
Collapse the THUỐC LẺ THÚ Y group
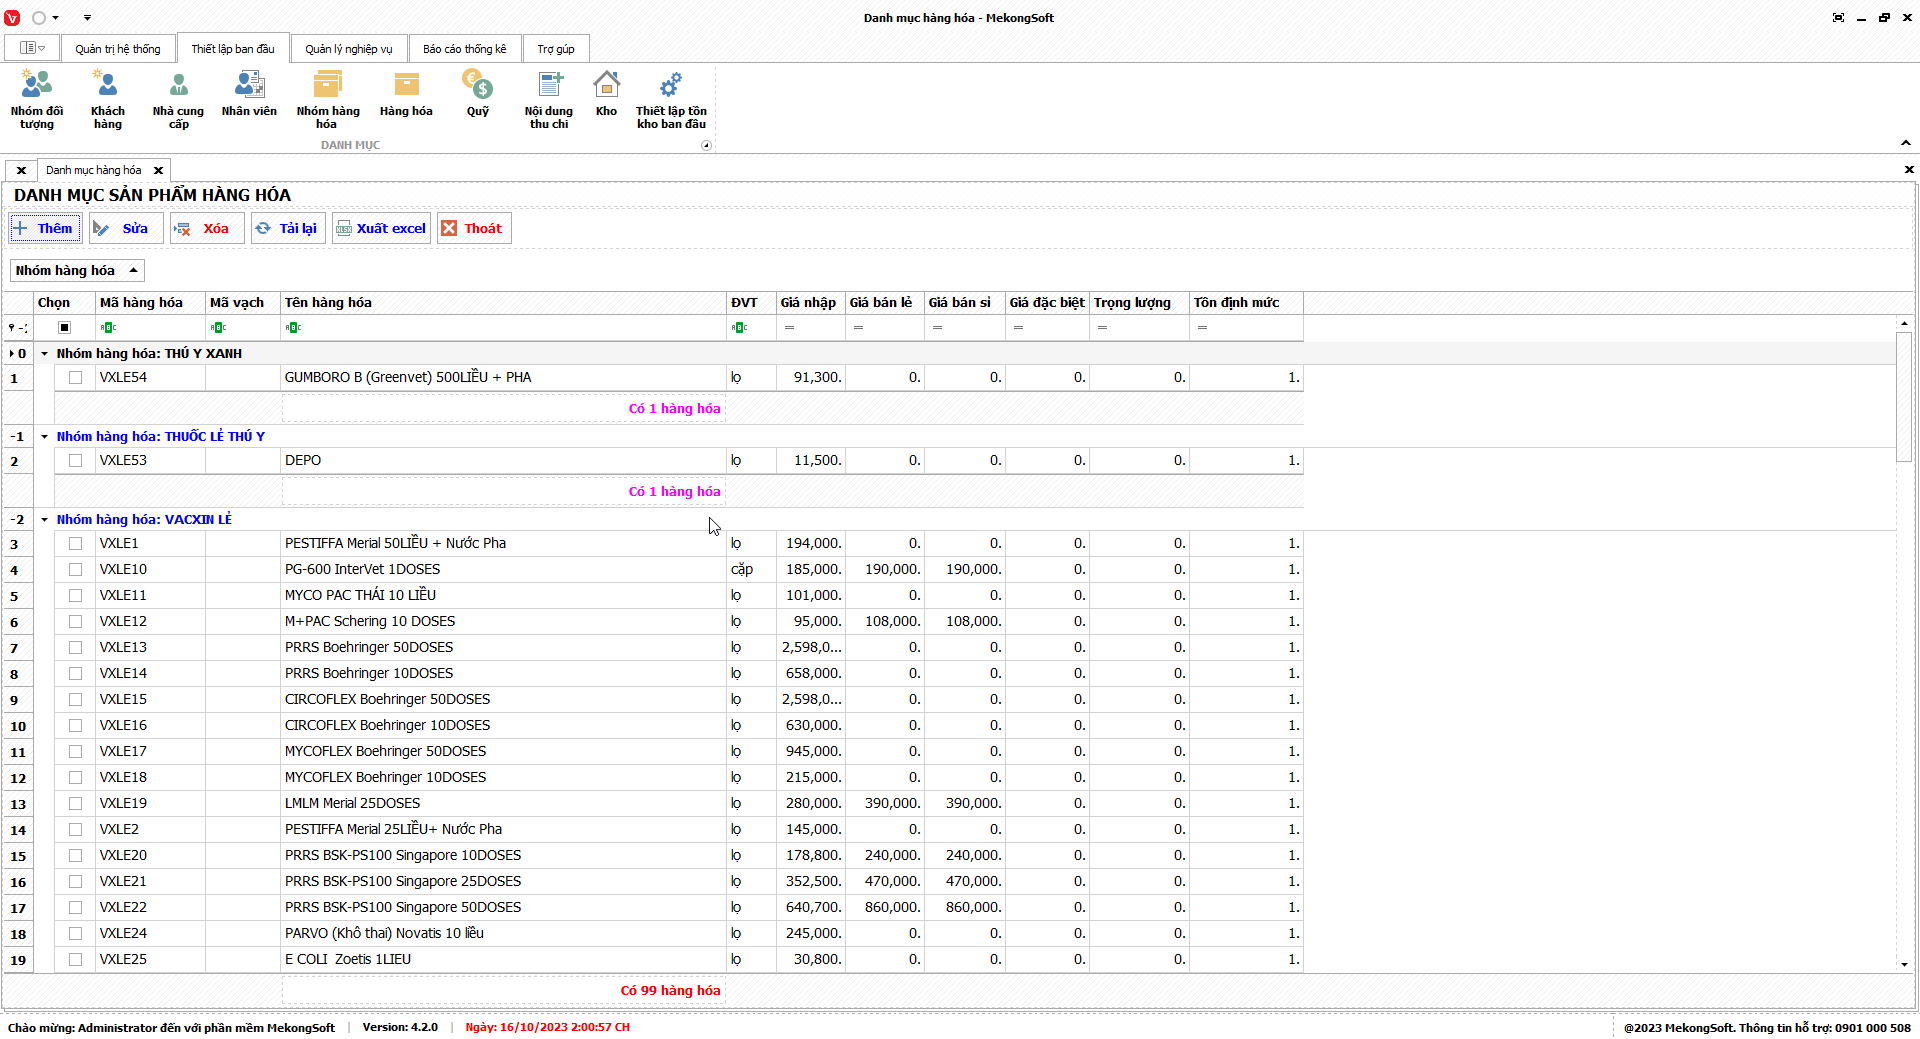[45, 437]
